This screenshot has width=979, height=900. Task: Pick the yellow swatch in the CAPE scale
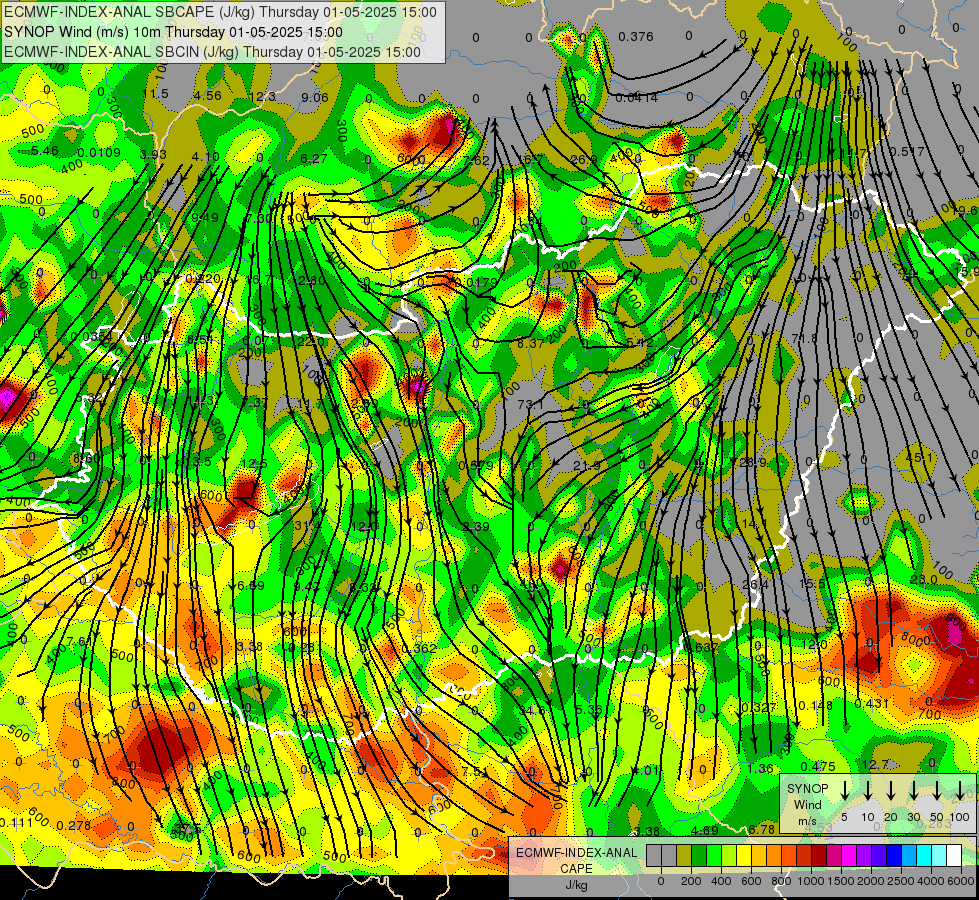(744, 855)
